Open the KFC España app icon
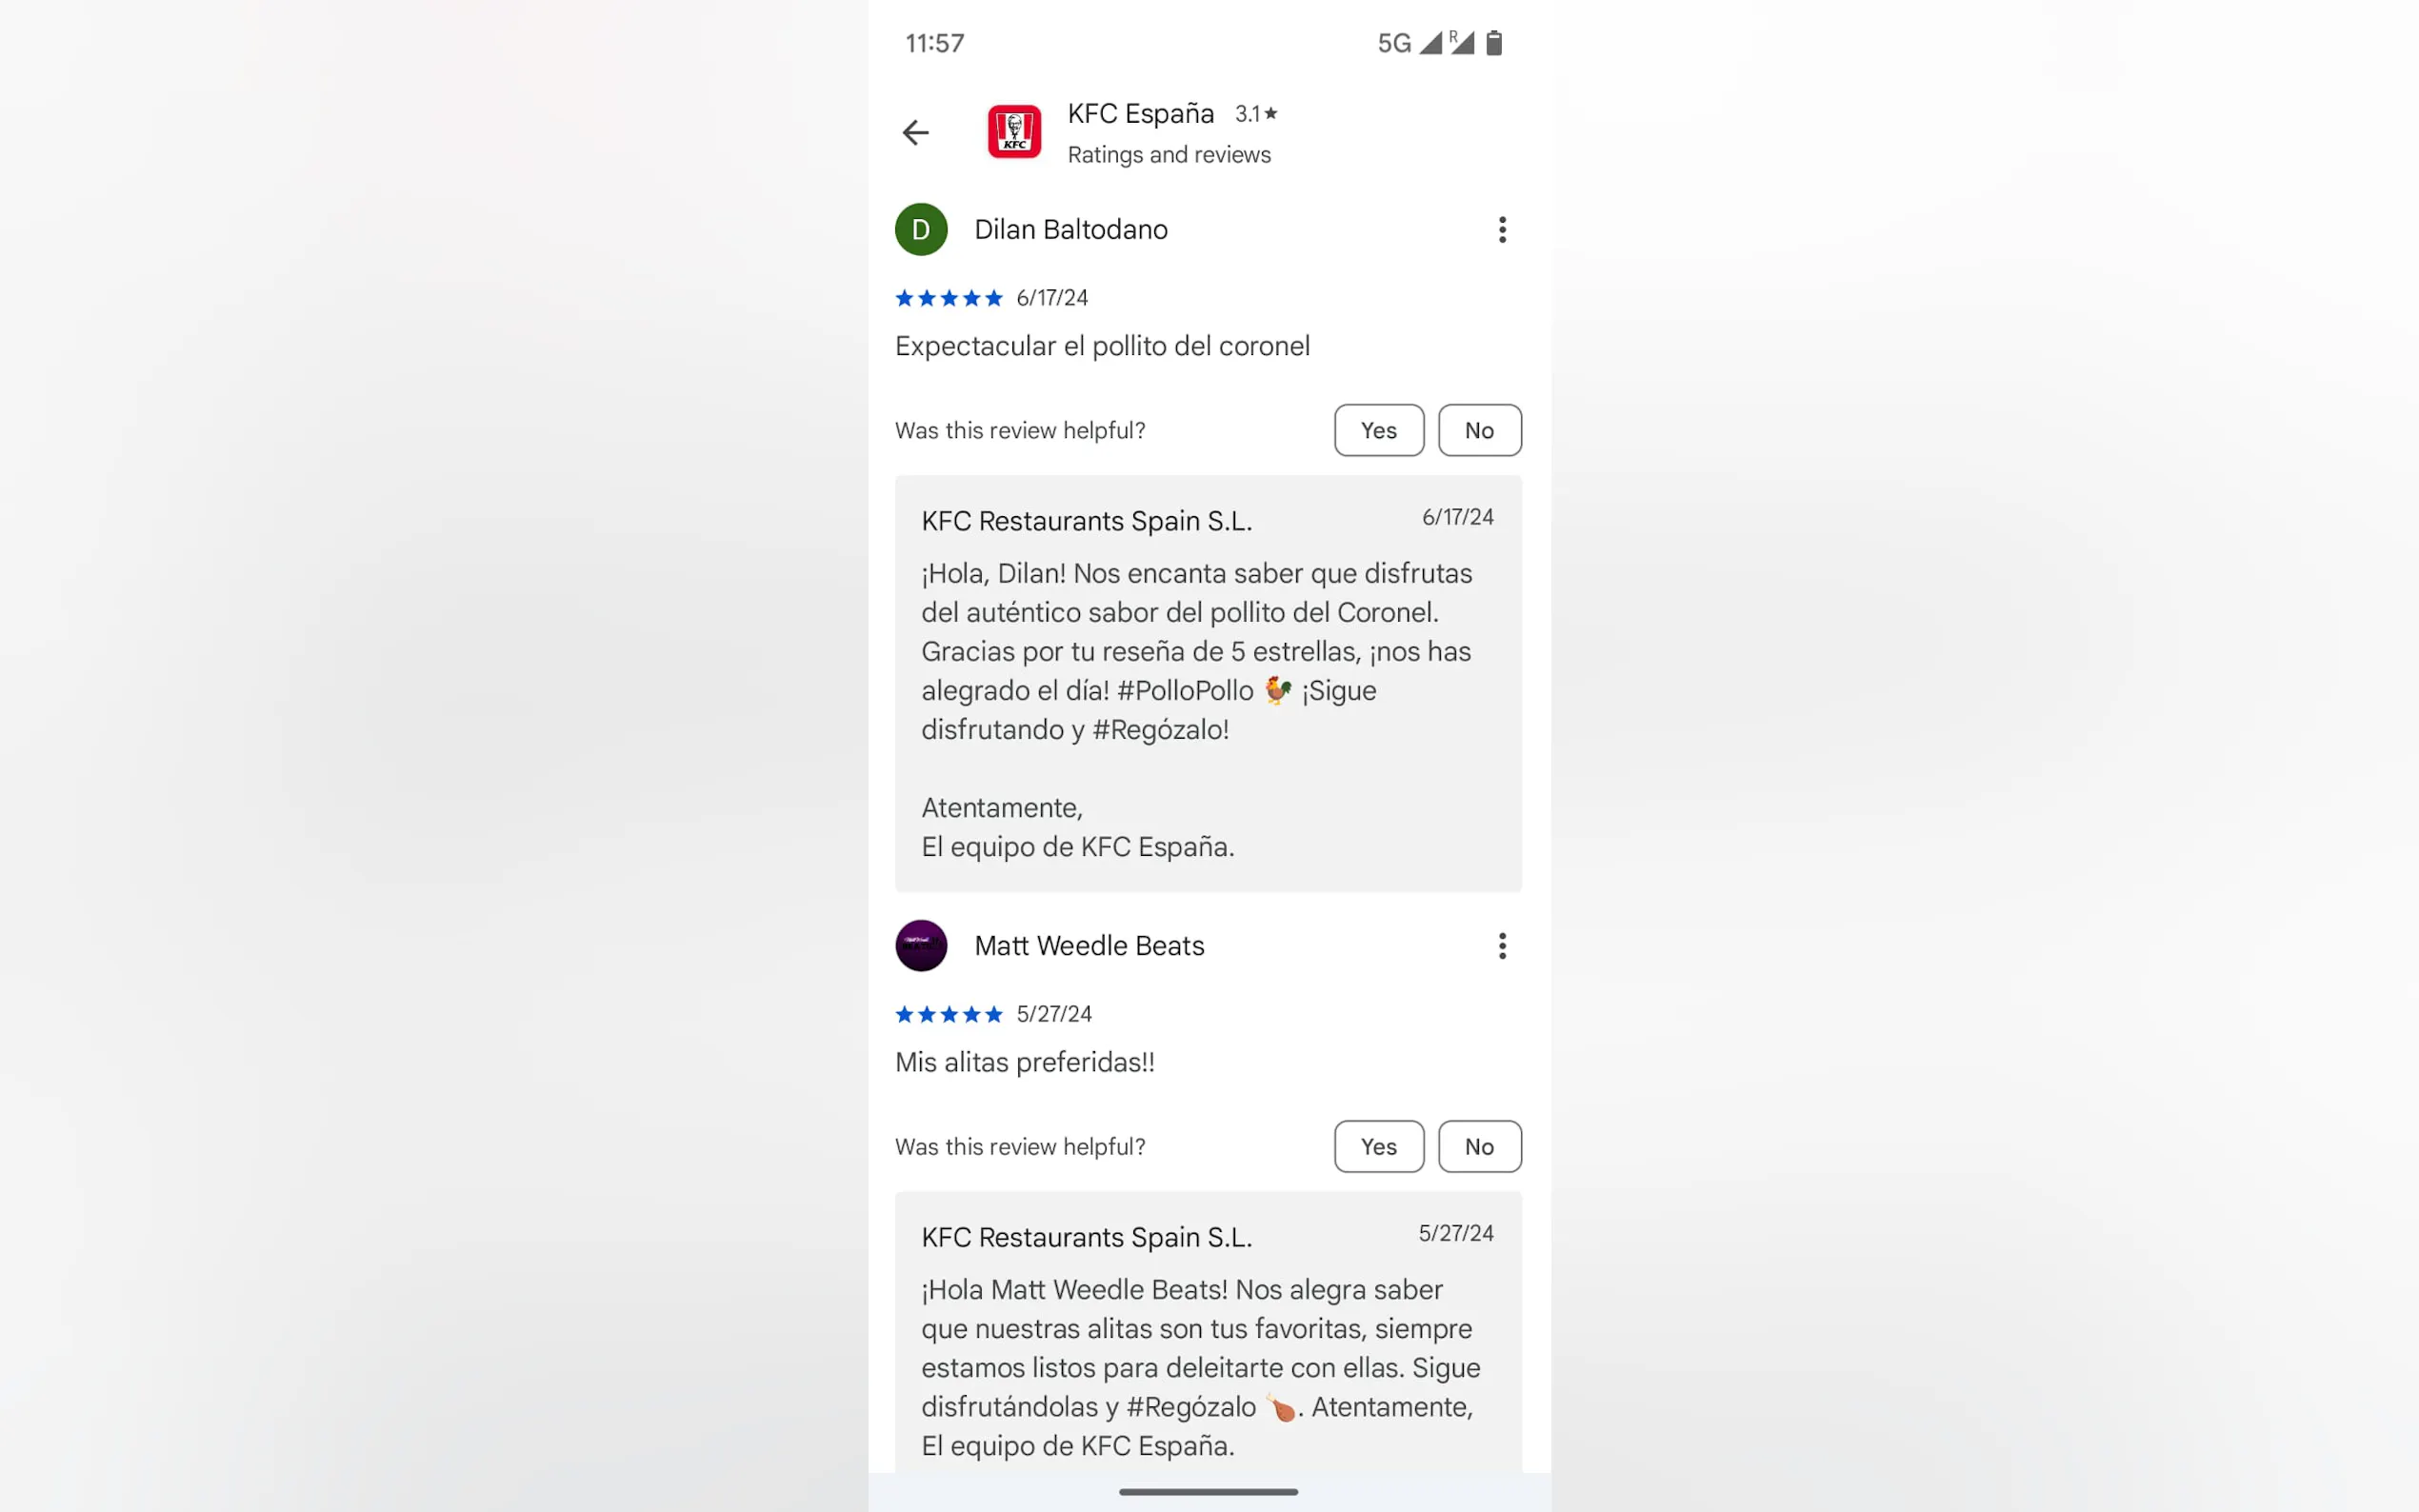Screen dimensions: 2419x1512 pos(1014,132)
